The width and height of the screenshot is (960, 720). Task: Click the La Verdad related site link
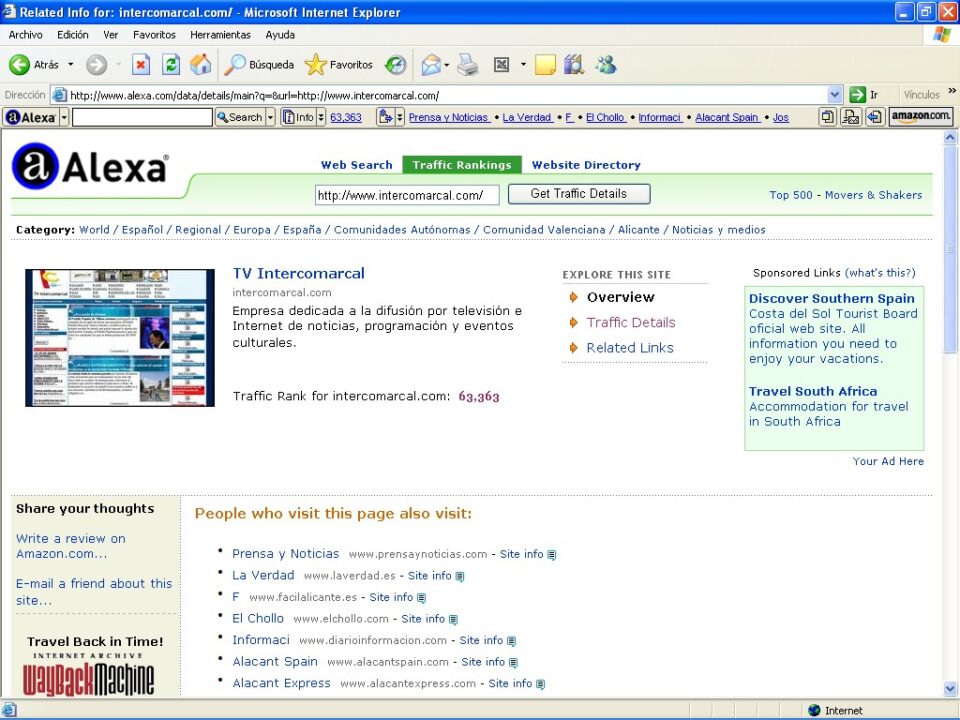pos(263,575)
